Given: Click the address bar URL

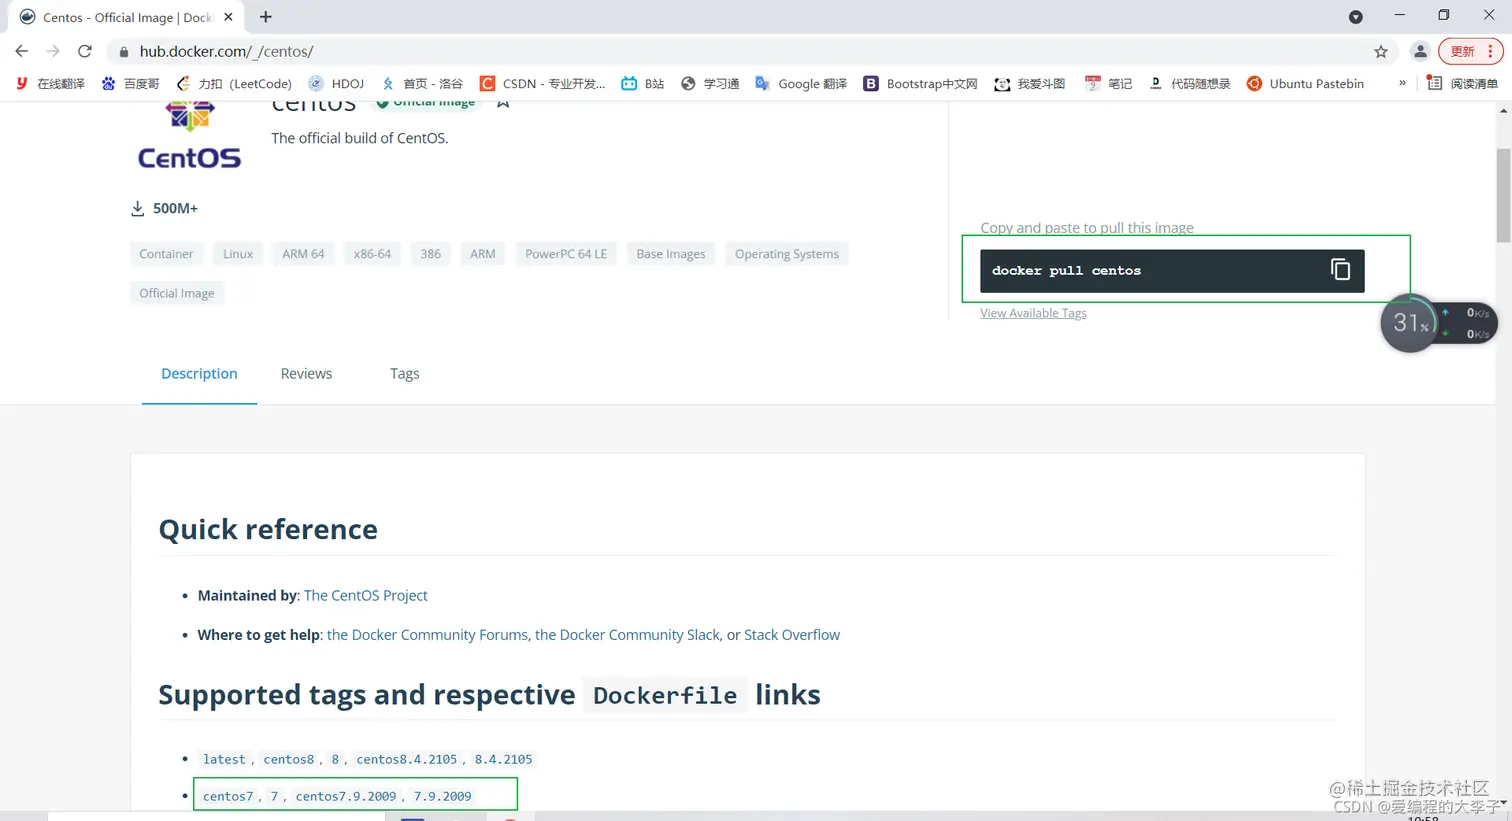Looking at the screenshot, I should point(226,51).
